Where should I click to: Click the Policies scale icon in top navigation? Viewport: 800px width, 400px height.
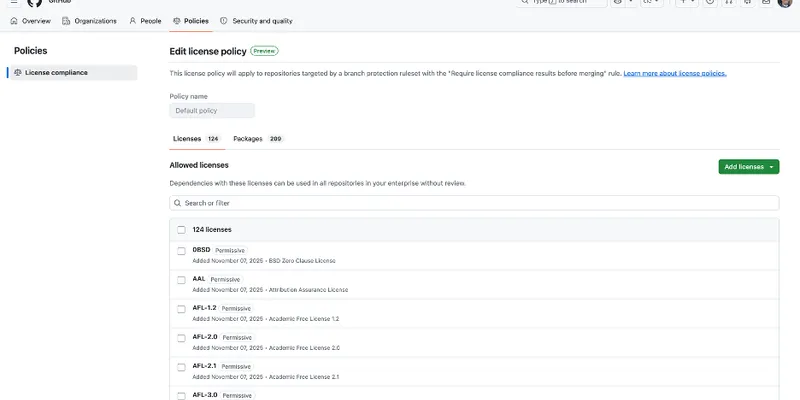tap(177, 21)
